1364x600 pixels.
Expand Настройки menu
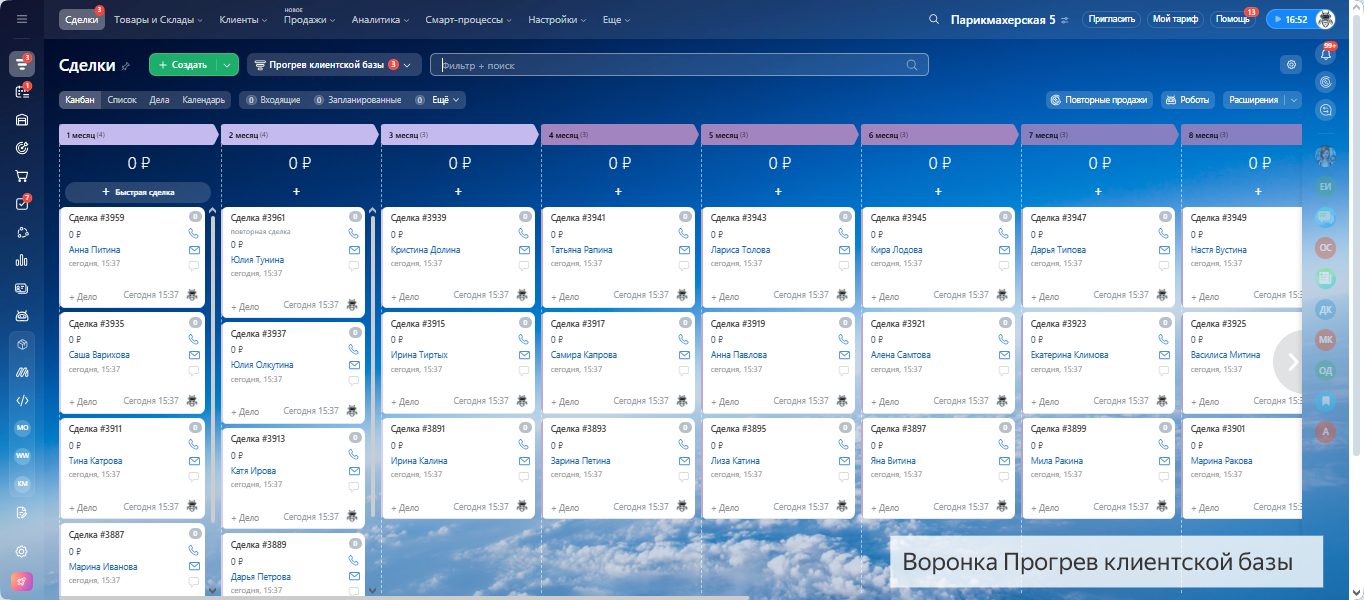[x=557, y=20]
